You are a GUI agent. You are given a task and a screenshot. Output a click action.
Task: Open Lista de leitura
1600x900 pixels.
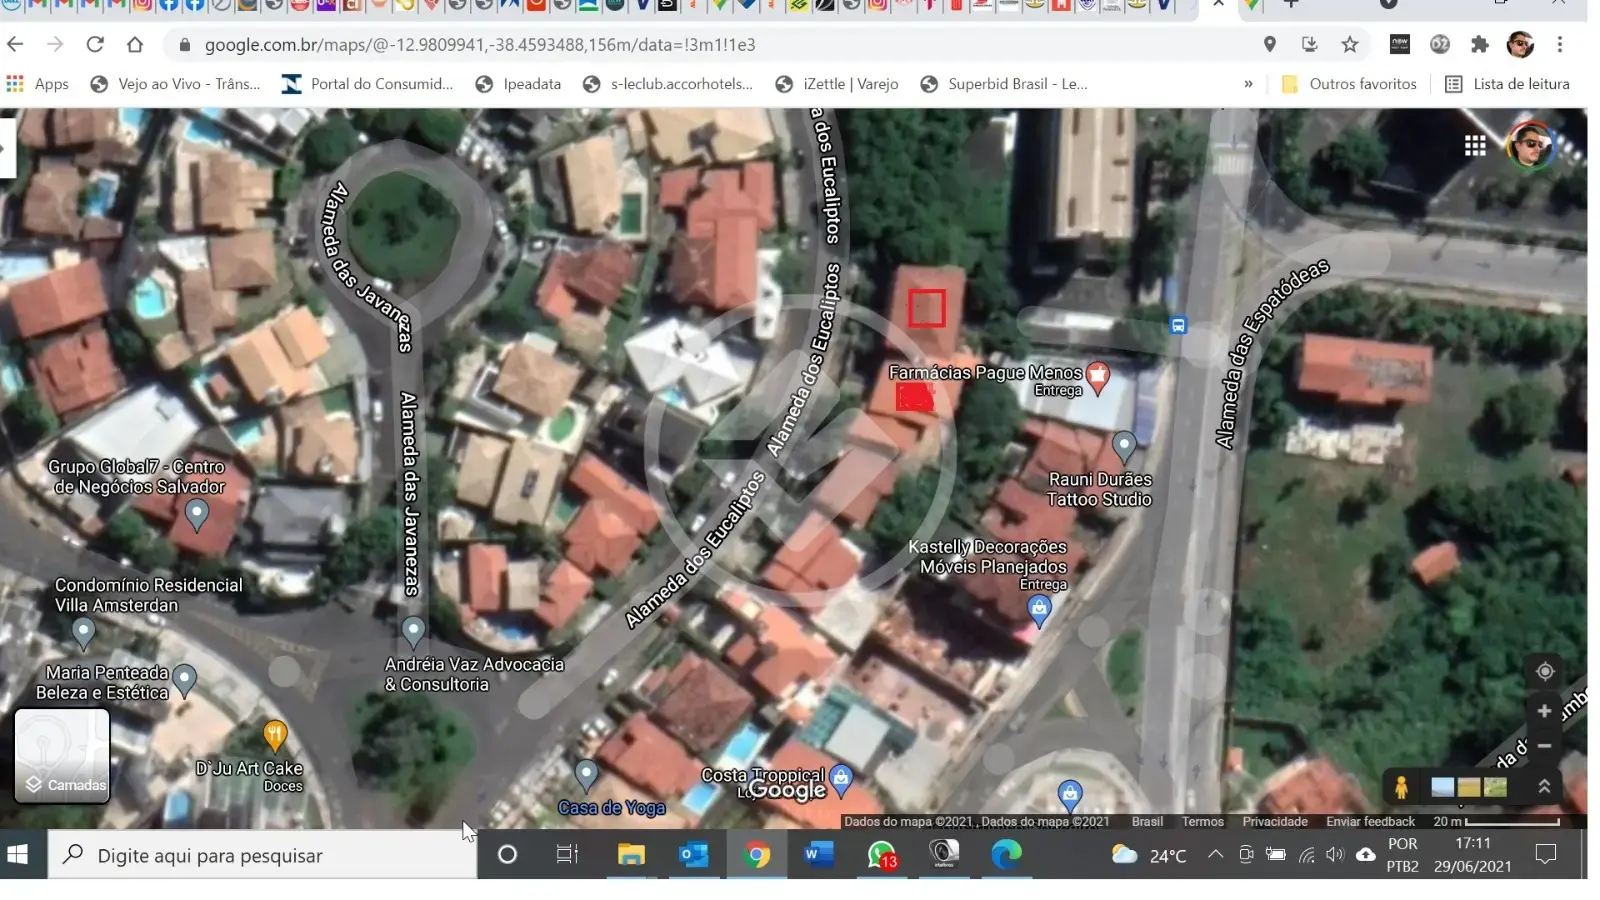[1507, 84]
